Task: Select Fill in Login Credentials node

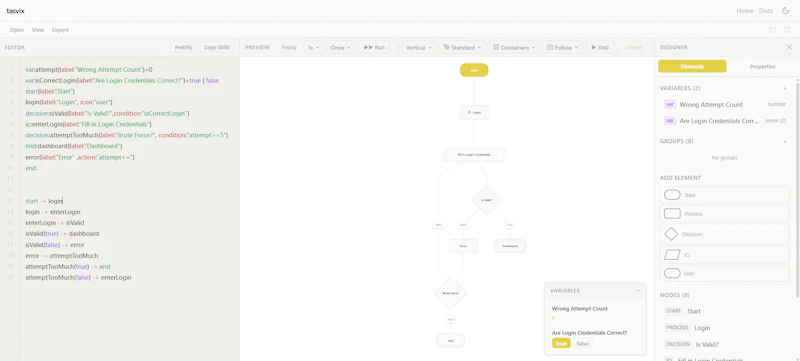Action: tap(474, 154)
